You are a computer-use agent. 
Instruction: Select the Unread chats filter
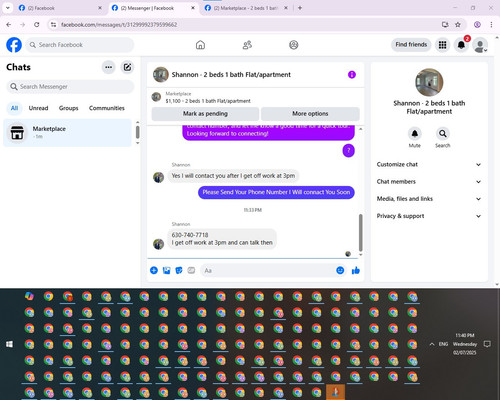pyautogui.click(x=38, y=108)
